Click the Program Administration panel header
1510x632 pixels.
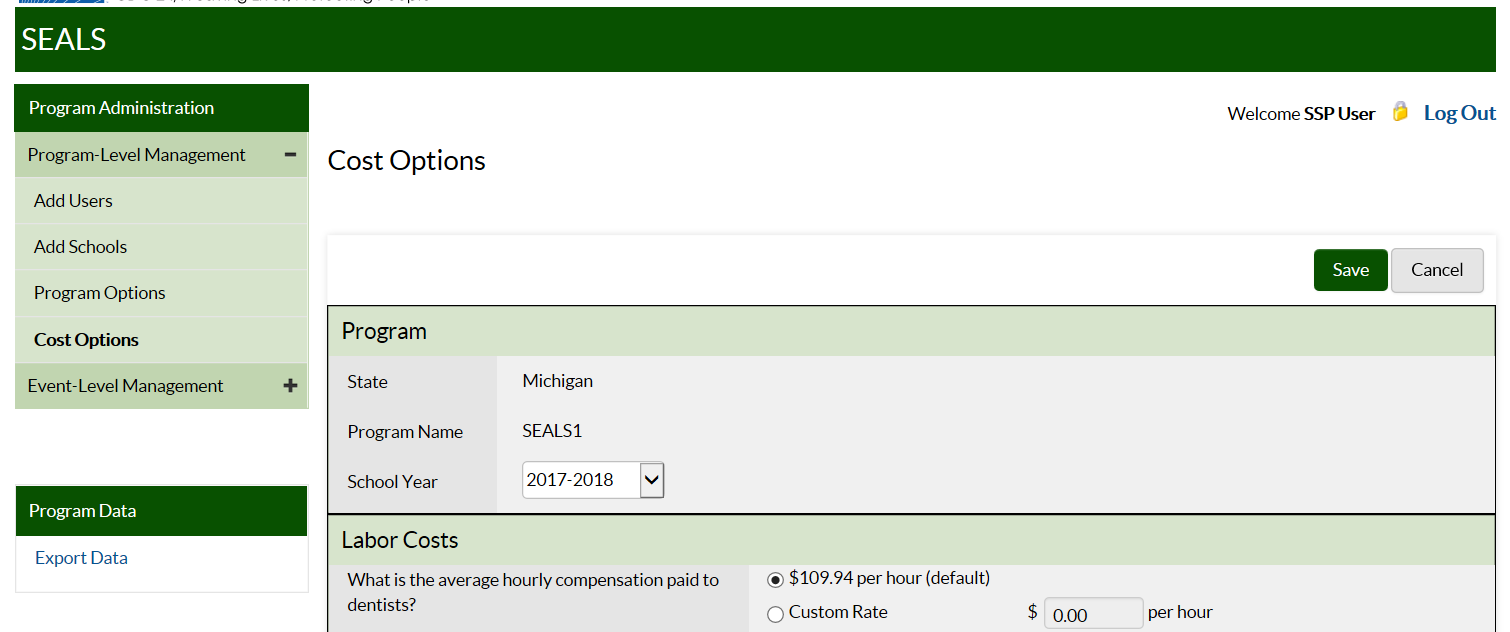pyautogui.click(x=121, y=108)
